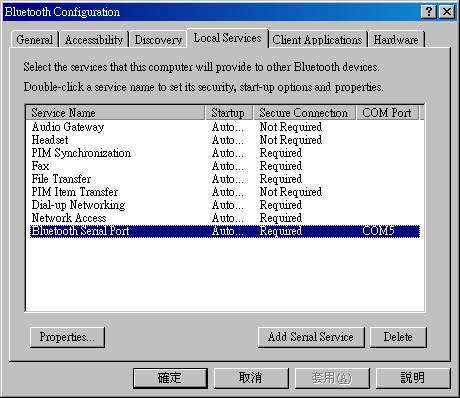This screenshot has height=398, width=460.
Task: Click Auto... startup in Bluetooth Serial Port row
Action: (x=228, y=231)
